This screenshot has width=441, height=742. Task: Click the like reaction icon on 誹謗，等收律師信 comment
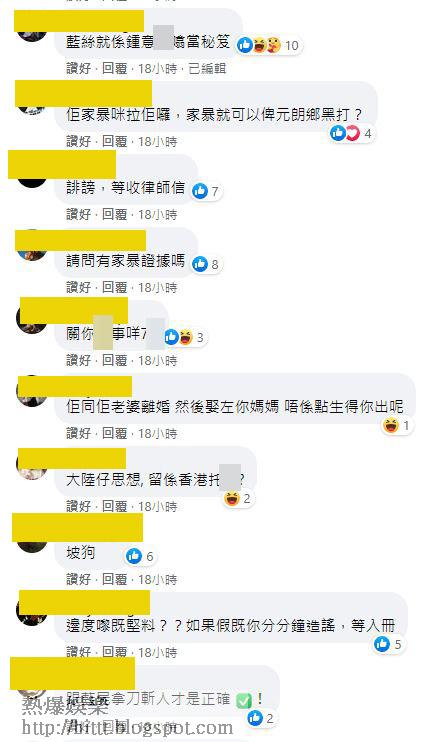[200, 191]
